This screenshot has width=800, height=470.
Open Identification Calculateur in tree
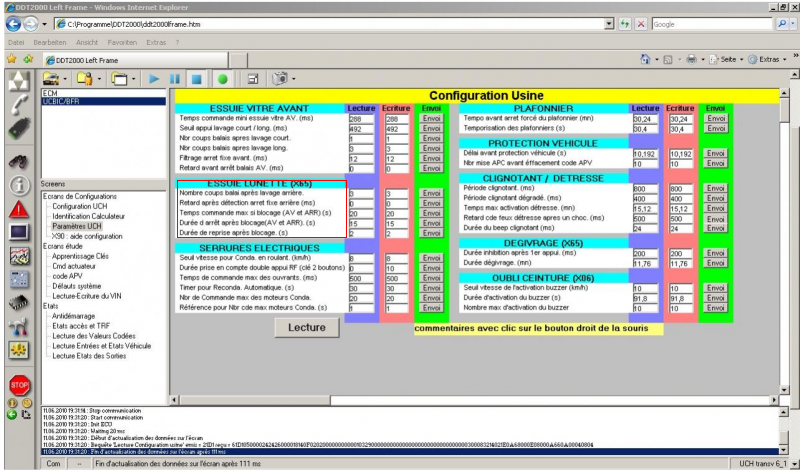(88, 216)
